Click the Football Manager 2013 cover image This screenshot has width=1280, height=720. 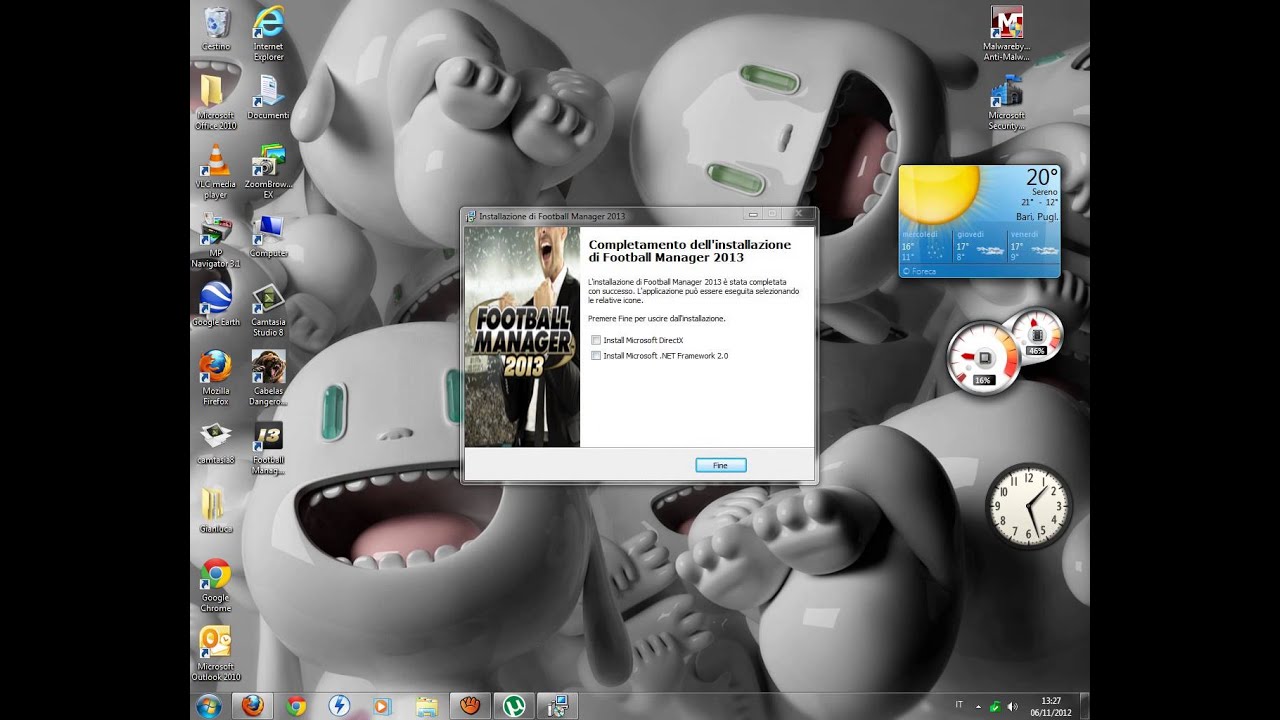coord(522,337)
